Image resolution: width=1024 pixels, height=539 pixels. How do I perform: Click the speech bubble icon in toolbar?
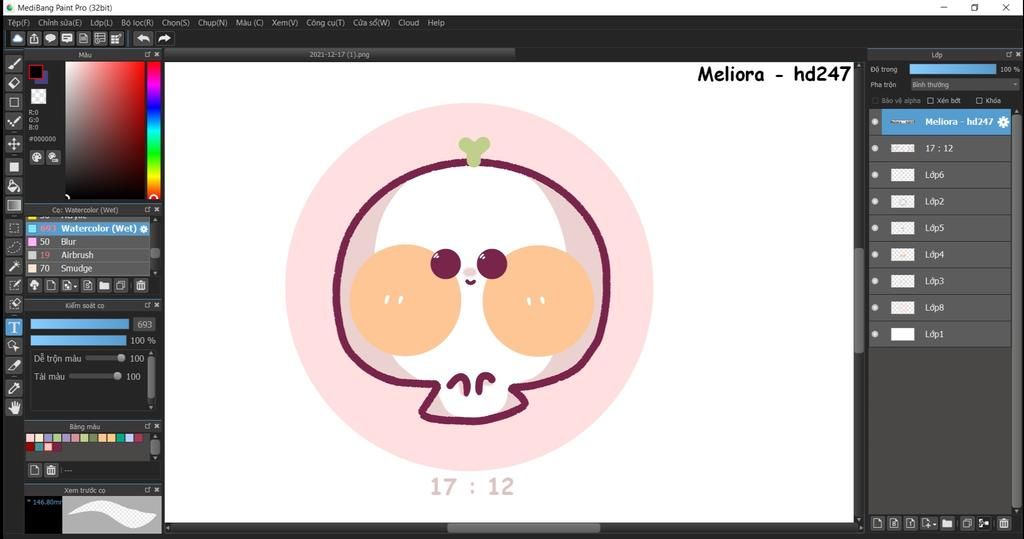[x=50, y=39]
